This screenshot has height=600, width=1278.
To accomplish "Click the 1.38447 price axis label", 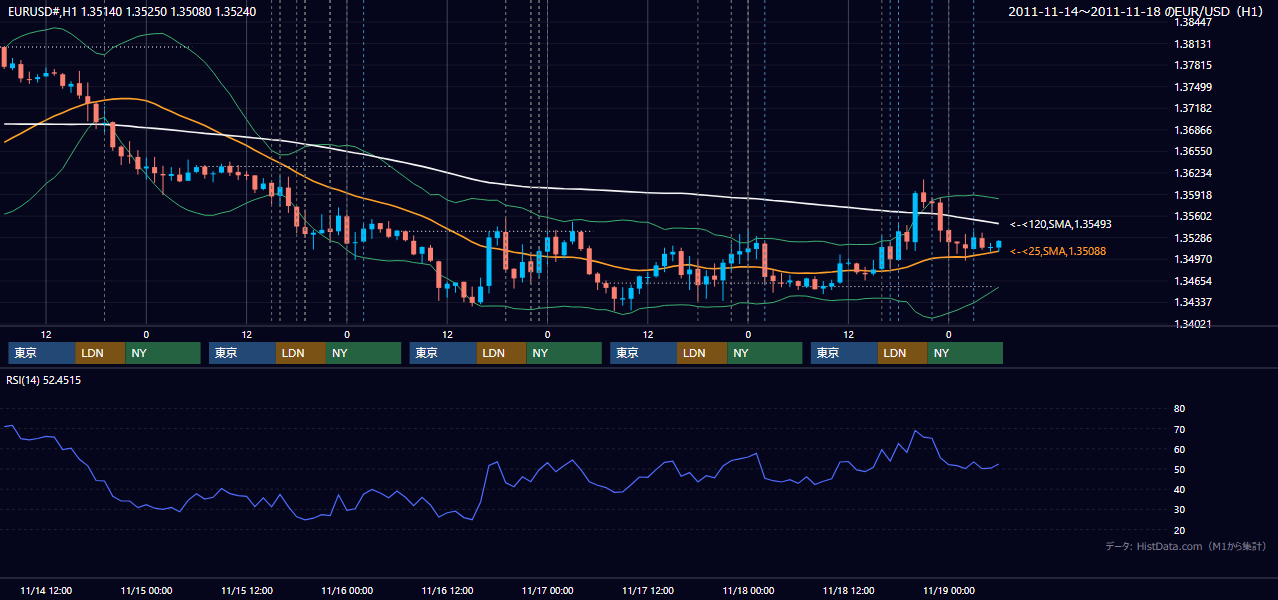I will coord(1193,22).
